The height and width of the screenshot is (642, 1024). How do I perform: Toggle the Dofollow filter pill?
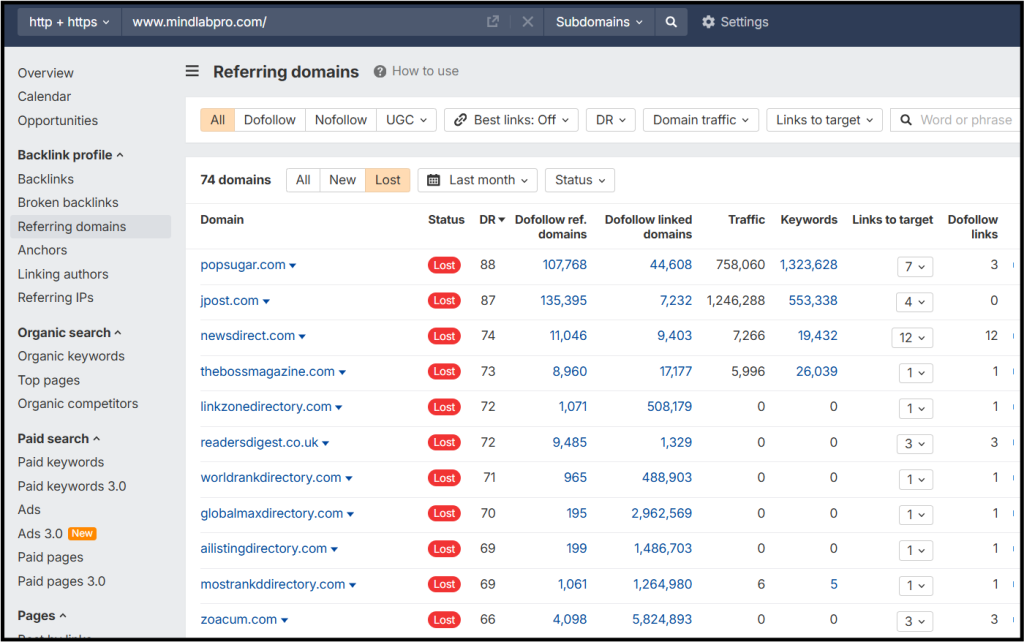[269, 119]
